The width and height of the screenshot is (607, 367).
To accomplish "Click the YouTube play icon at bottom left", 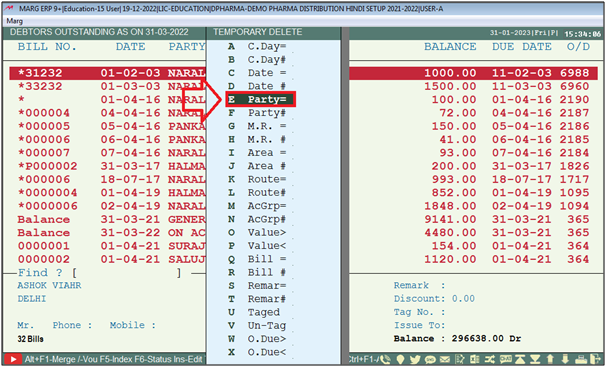I will point(13,359).
